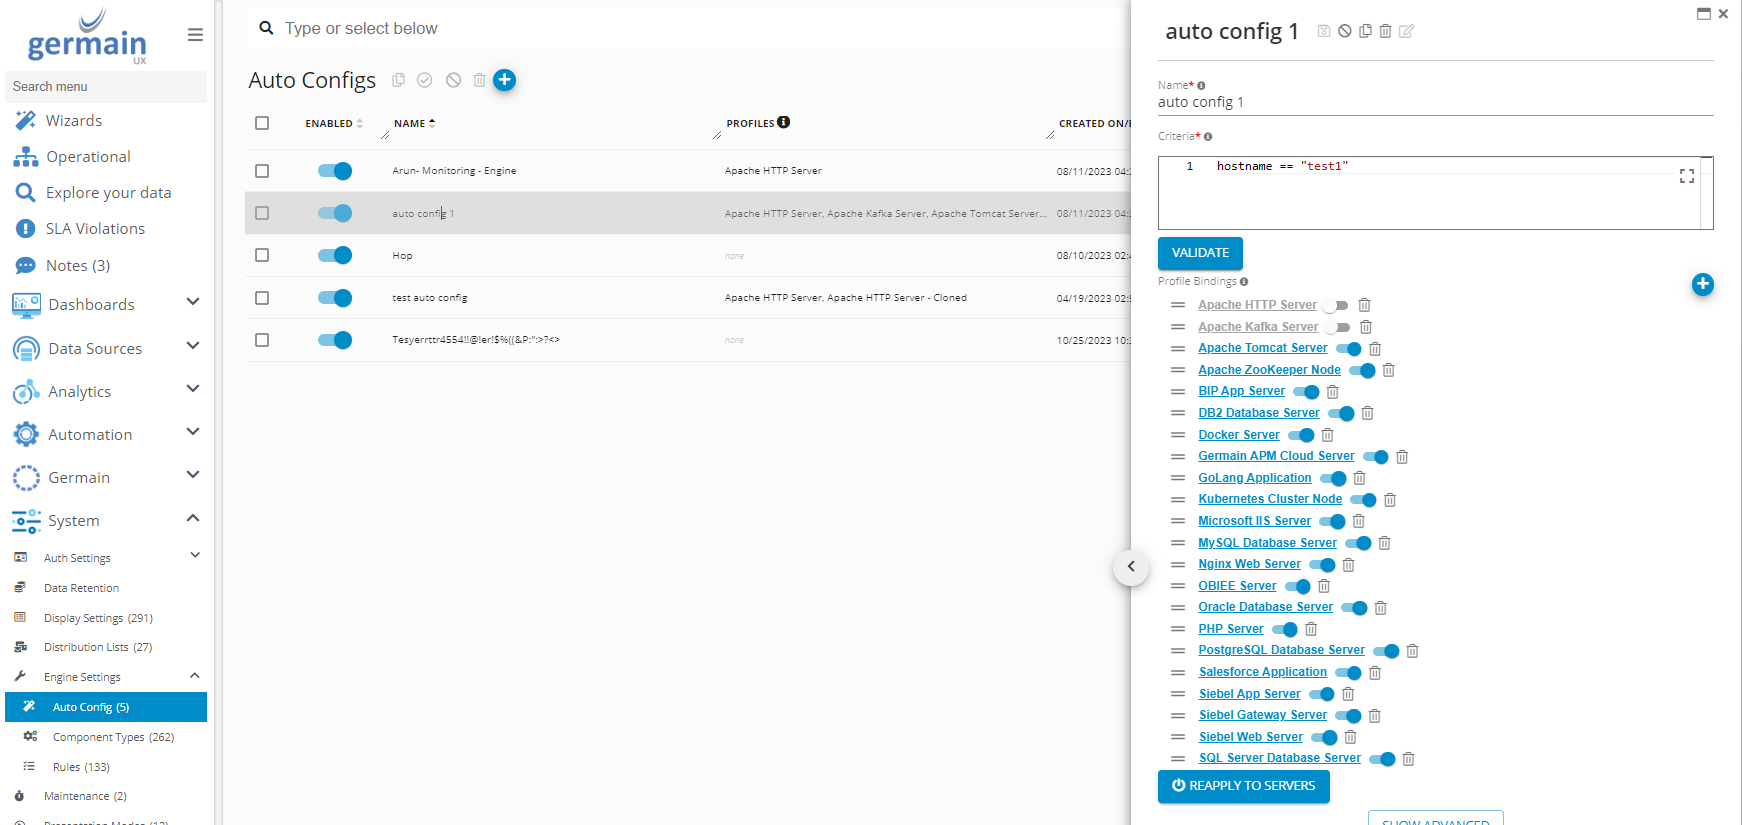Click trash icon in auto config 1 header
The height and width of the screenshot is (825, 1742).
(1385, 31)
